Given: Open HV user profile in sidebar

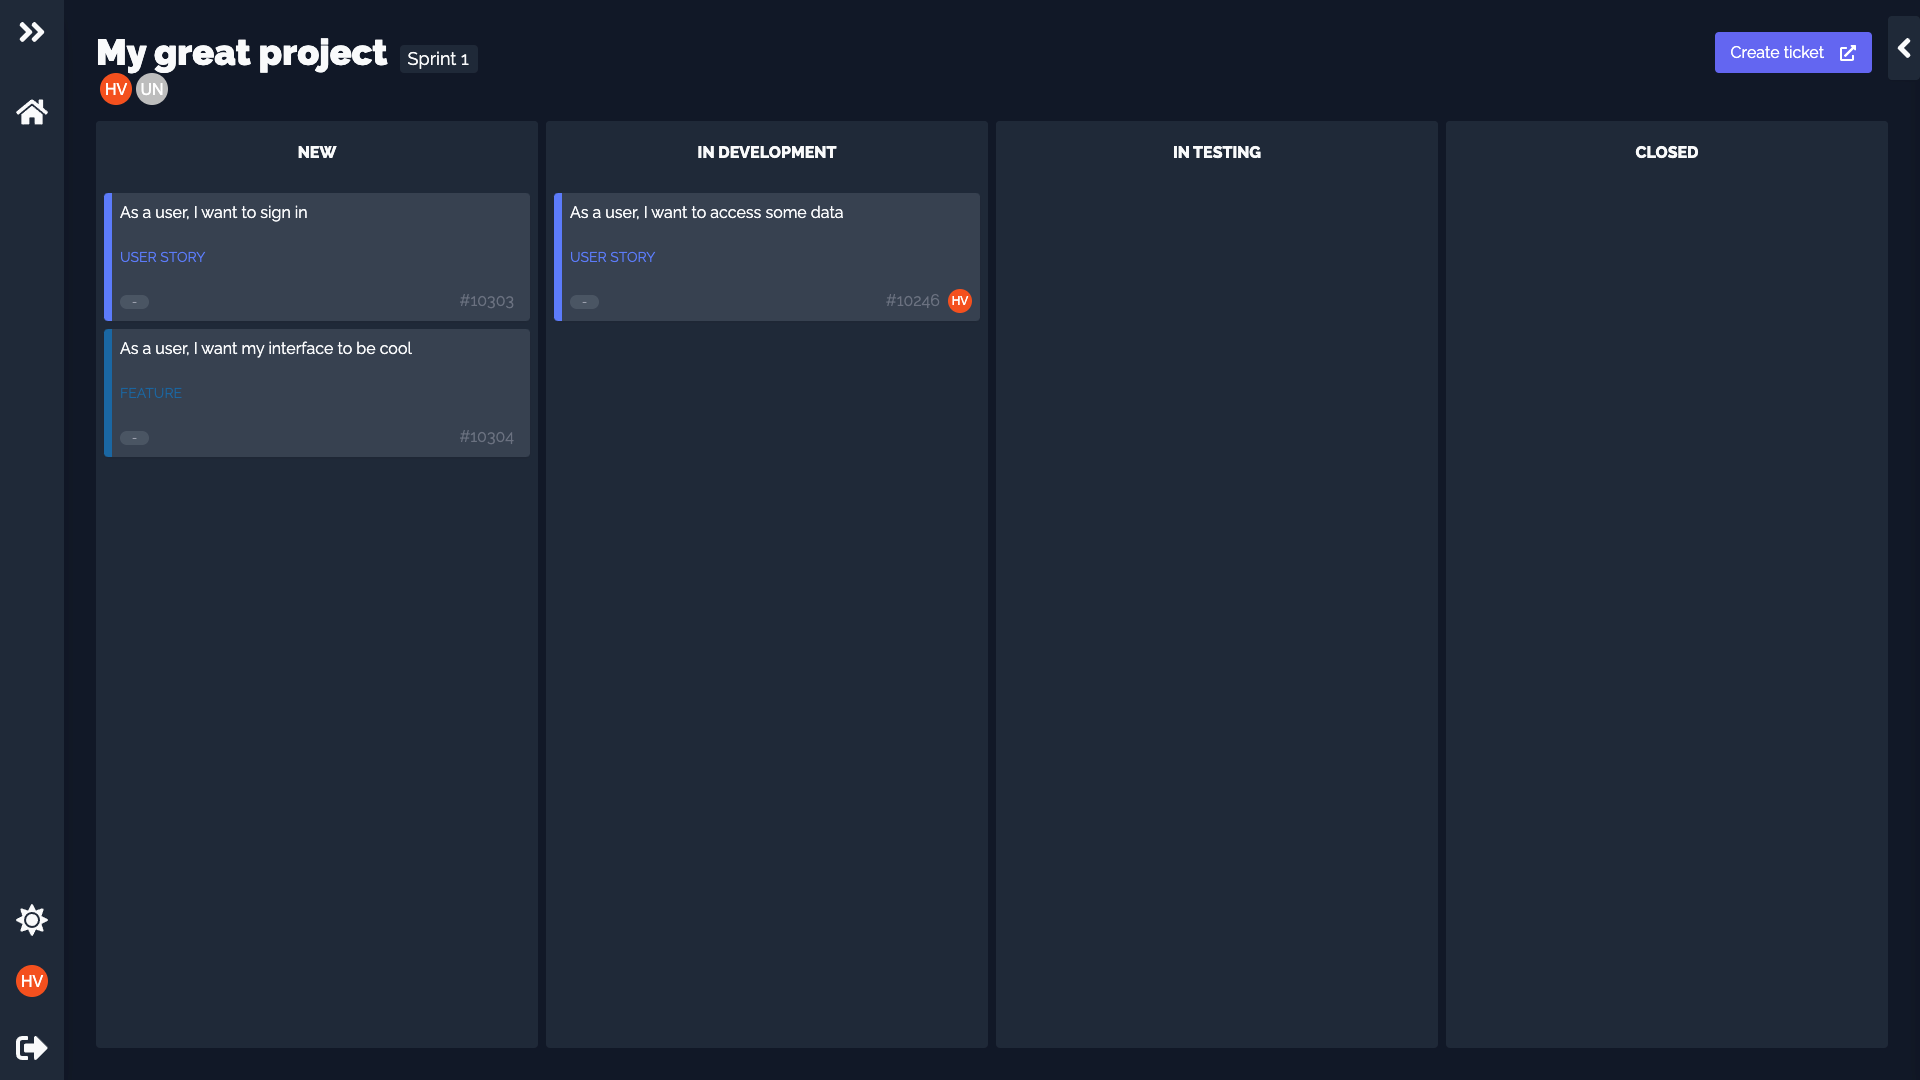Looking at the screenshot, I should 32,981.
